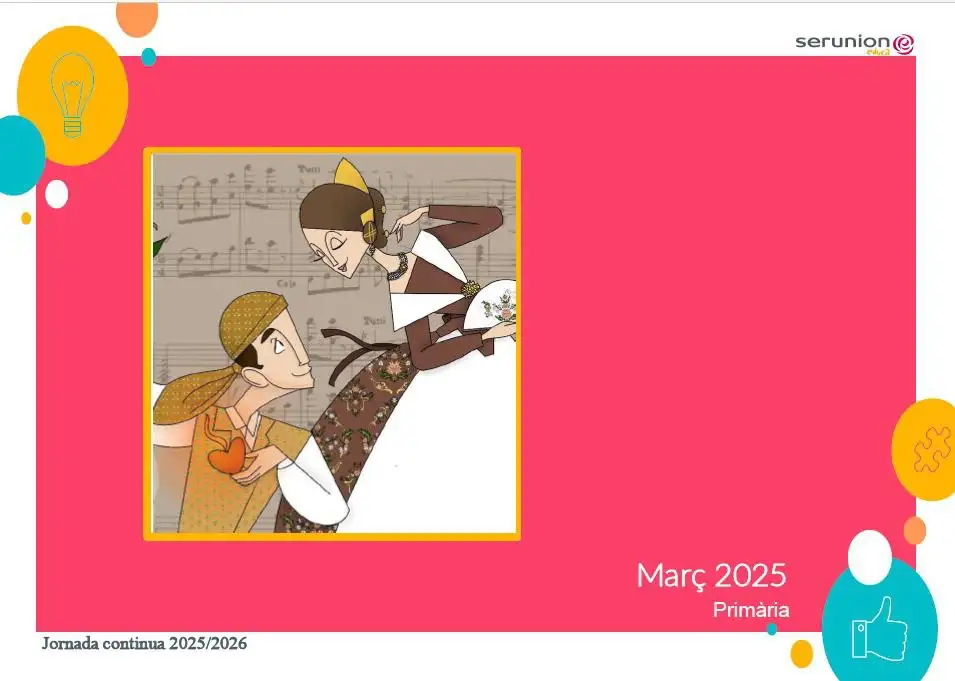Click the orange half-circle at top edge
955x681 pixels.
[137, 16]
